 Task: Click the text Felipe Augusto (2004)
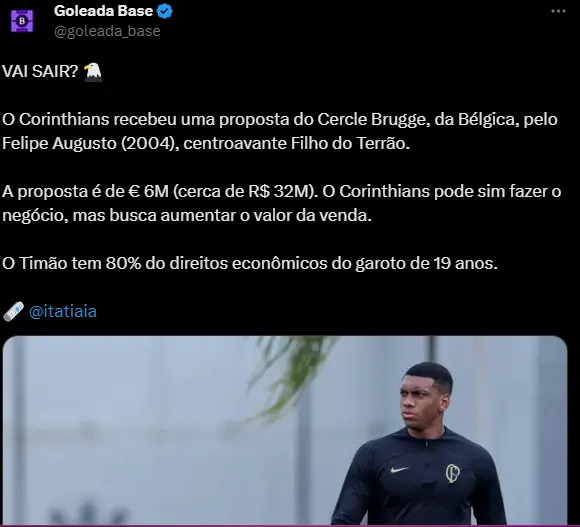coord(88,143)
